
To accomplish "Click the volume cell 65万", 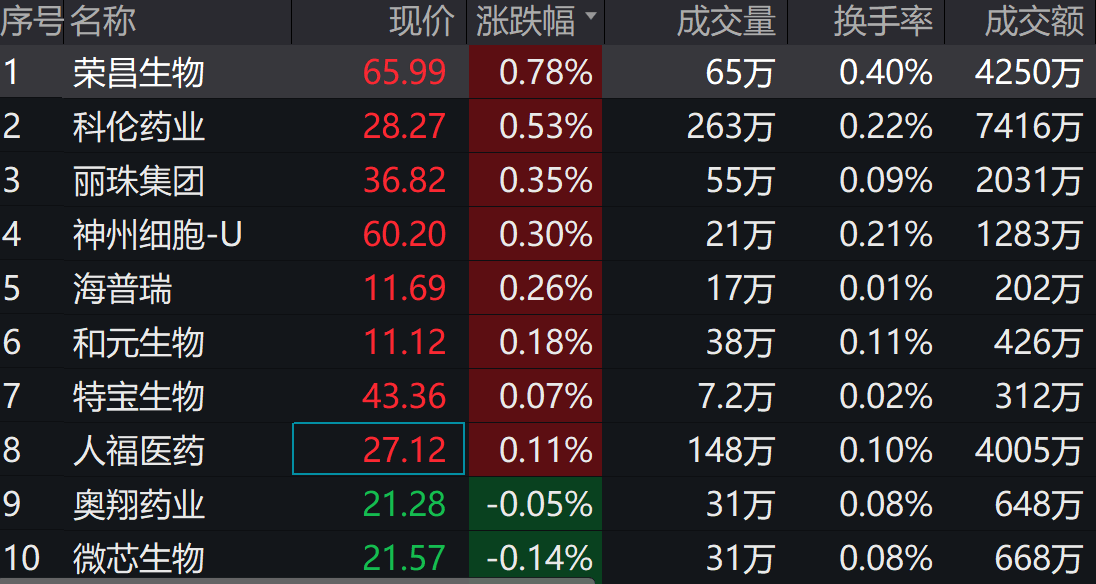I will 740,73.
